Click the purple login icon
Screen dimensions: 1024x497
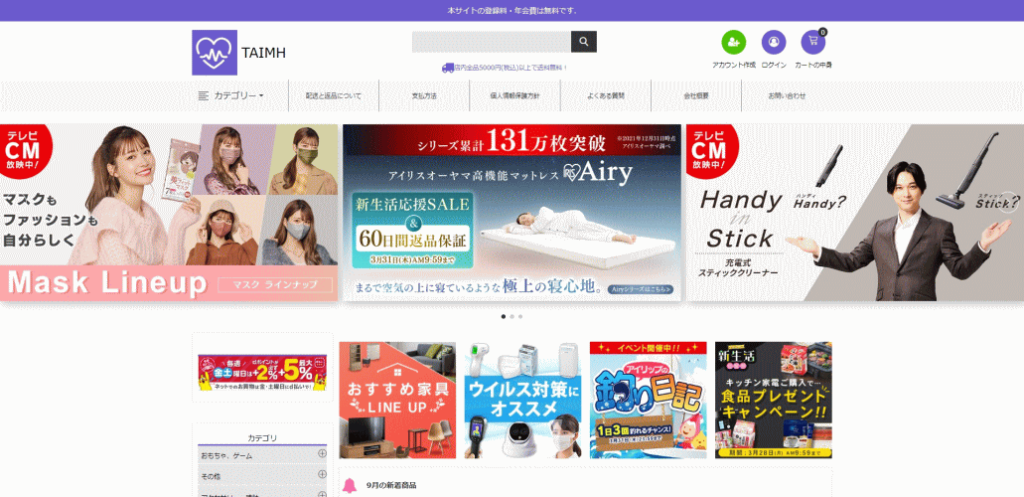tap(773, 43)
